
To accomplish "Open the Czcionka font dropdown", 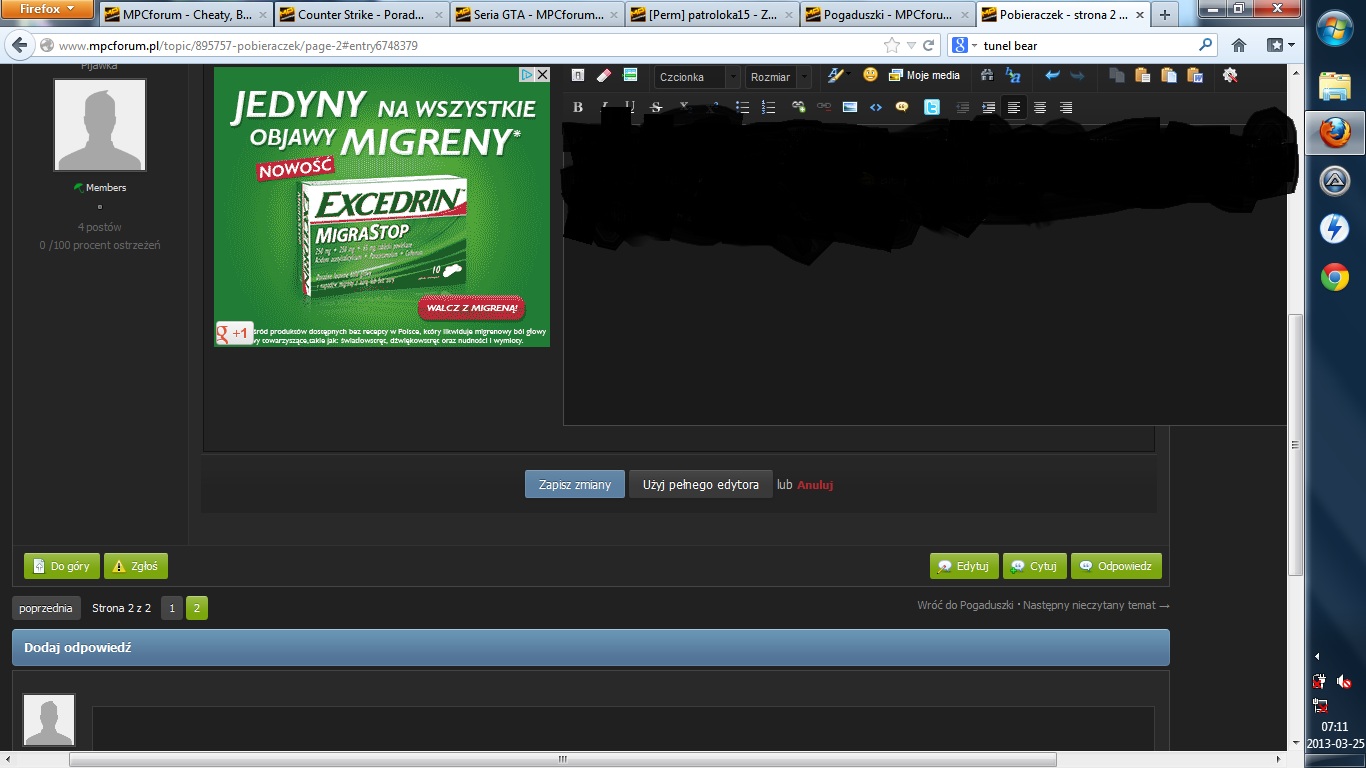I will pyautogui.click(x=697, y=77).
